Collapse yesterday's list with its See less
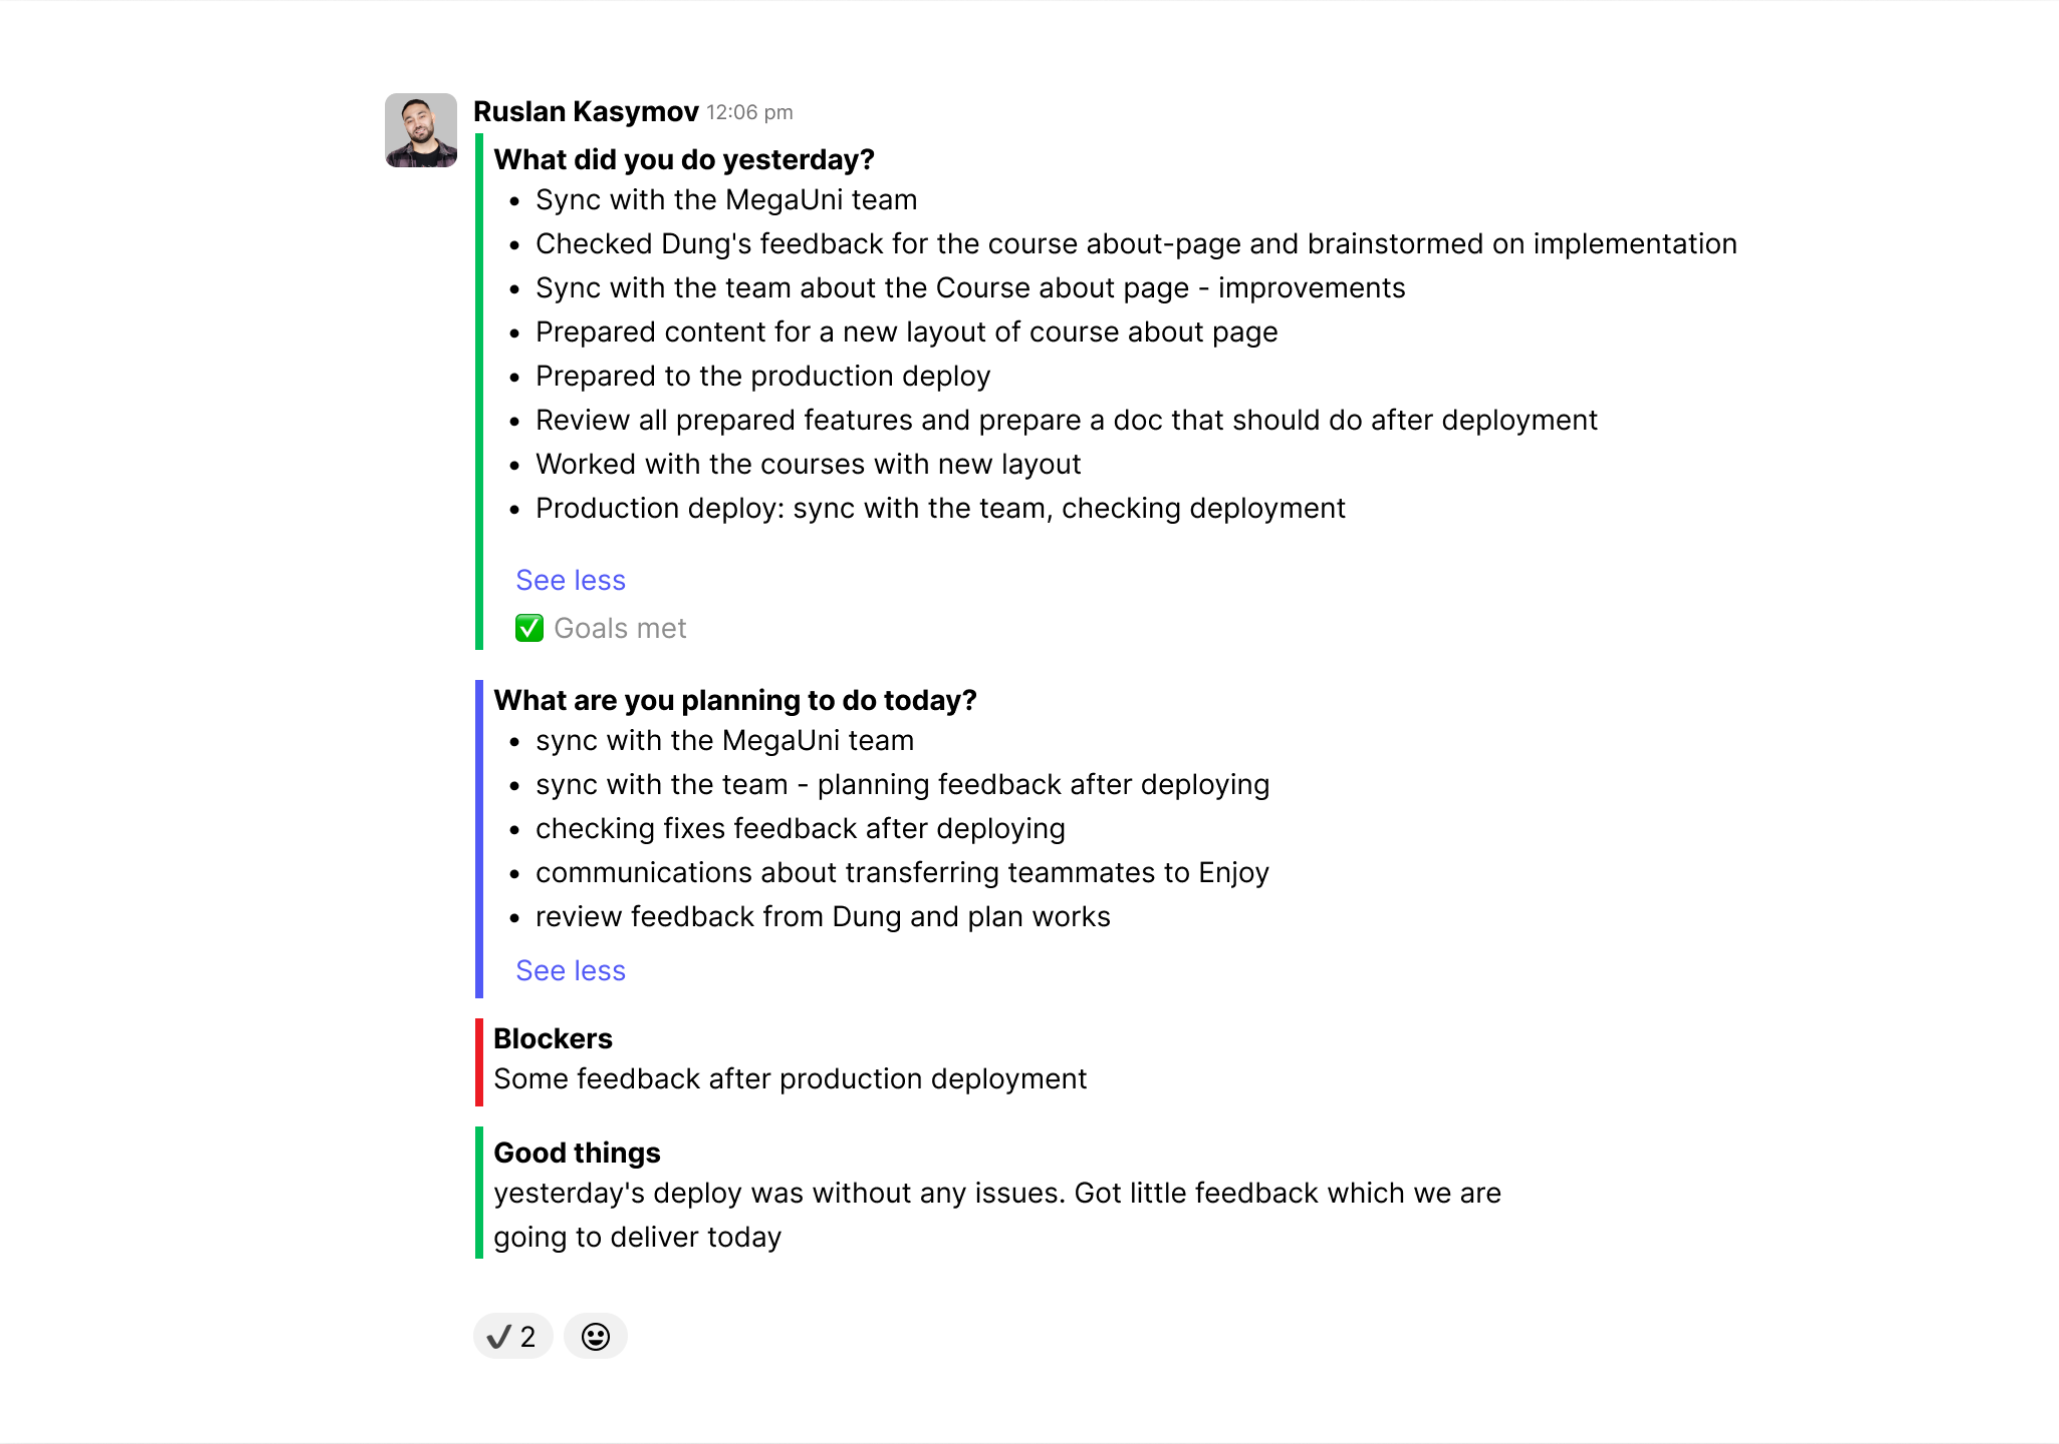The height and width of the screenshot is (1444, 2059). click(570, 580)
